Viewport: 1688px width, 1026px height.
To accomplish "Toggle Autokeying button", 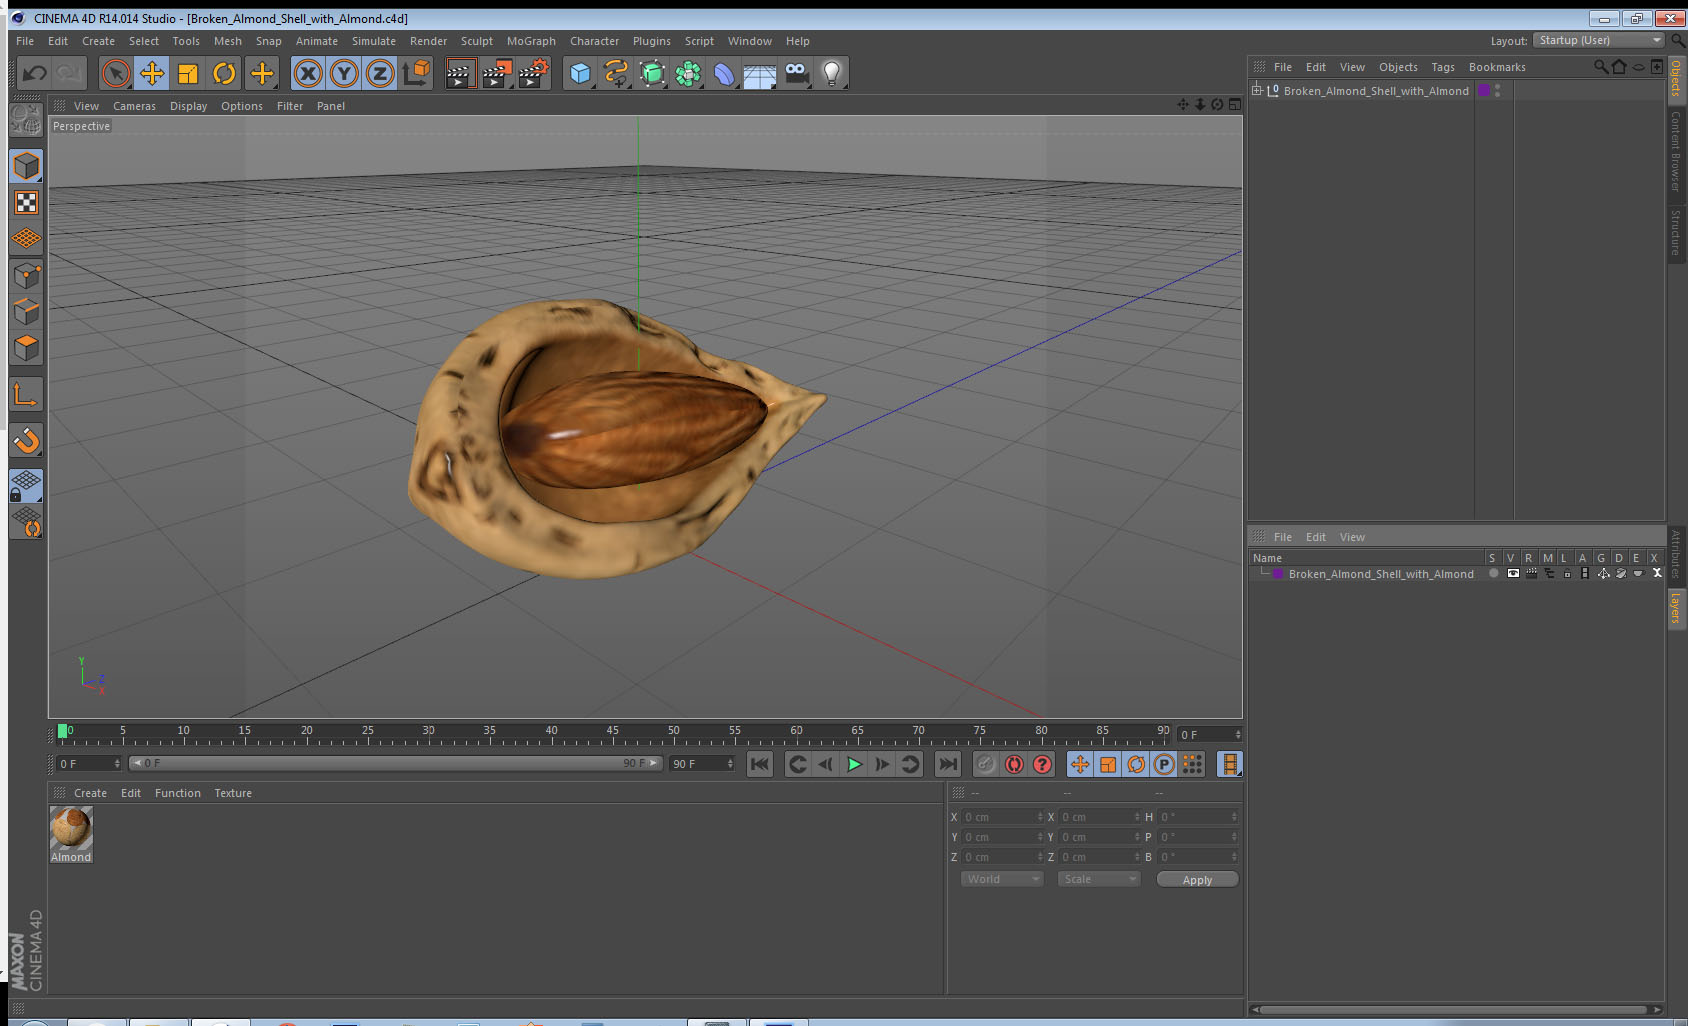I will pyautogui.click(x=1014, y=764).
